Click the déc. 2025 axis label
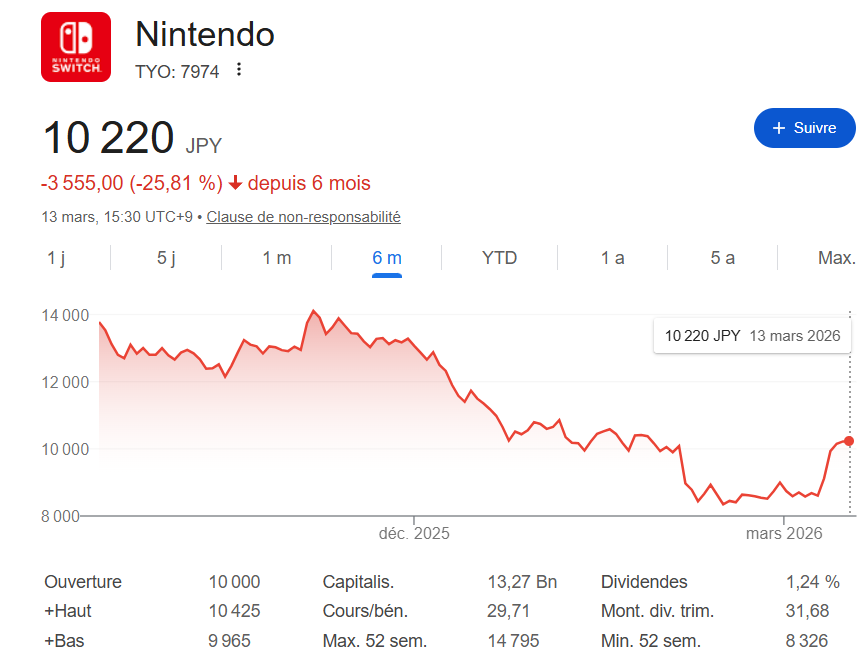Screen dimensions: 863x651 (x=414, y=533)
